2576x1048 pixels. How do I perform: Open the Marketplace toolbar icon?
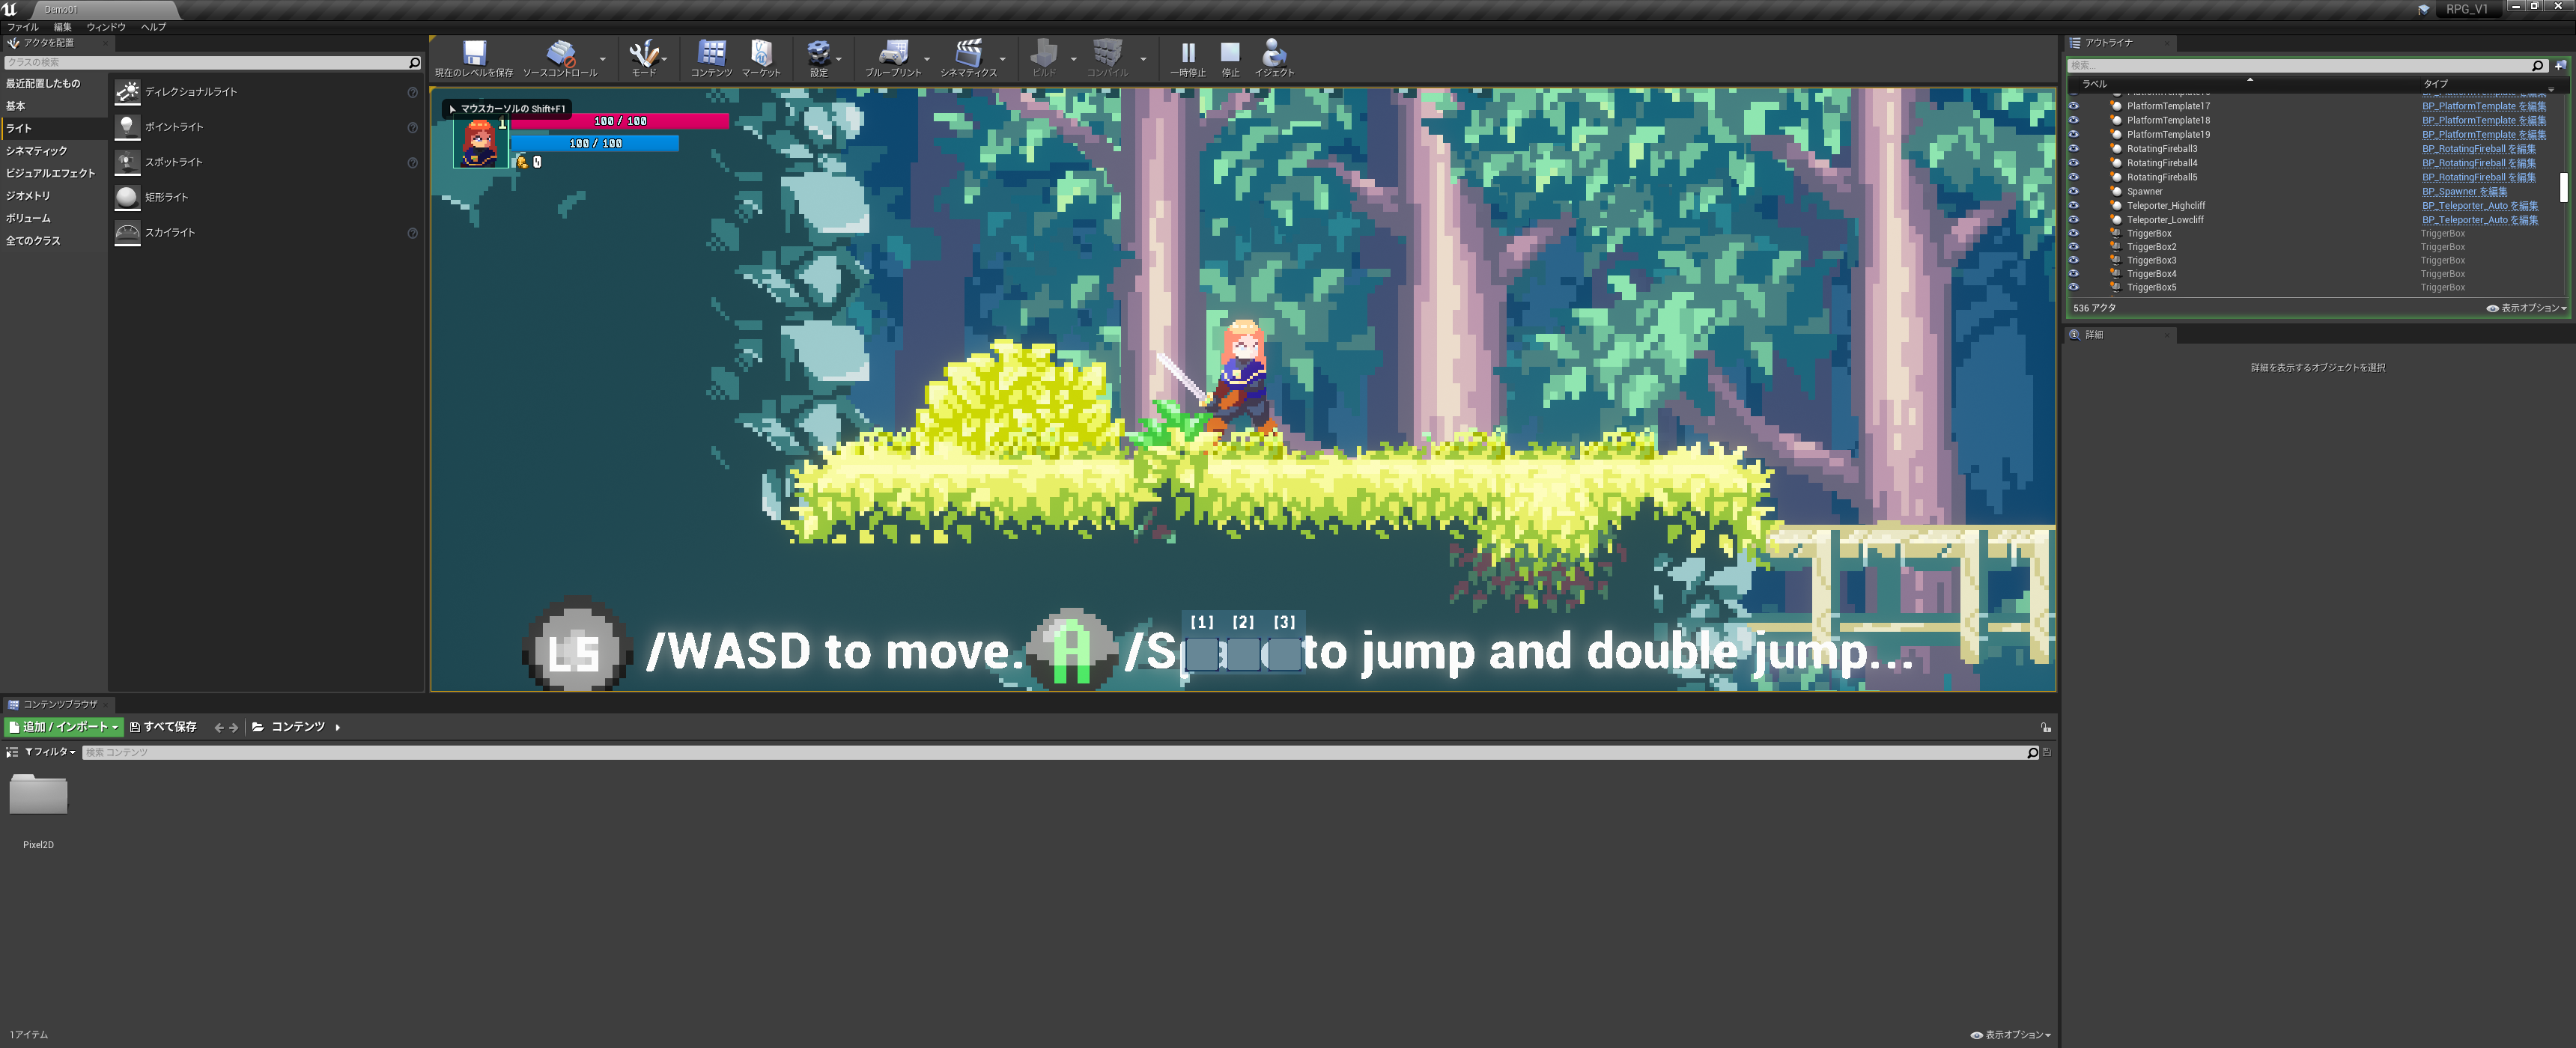coord(761,54)
